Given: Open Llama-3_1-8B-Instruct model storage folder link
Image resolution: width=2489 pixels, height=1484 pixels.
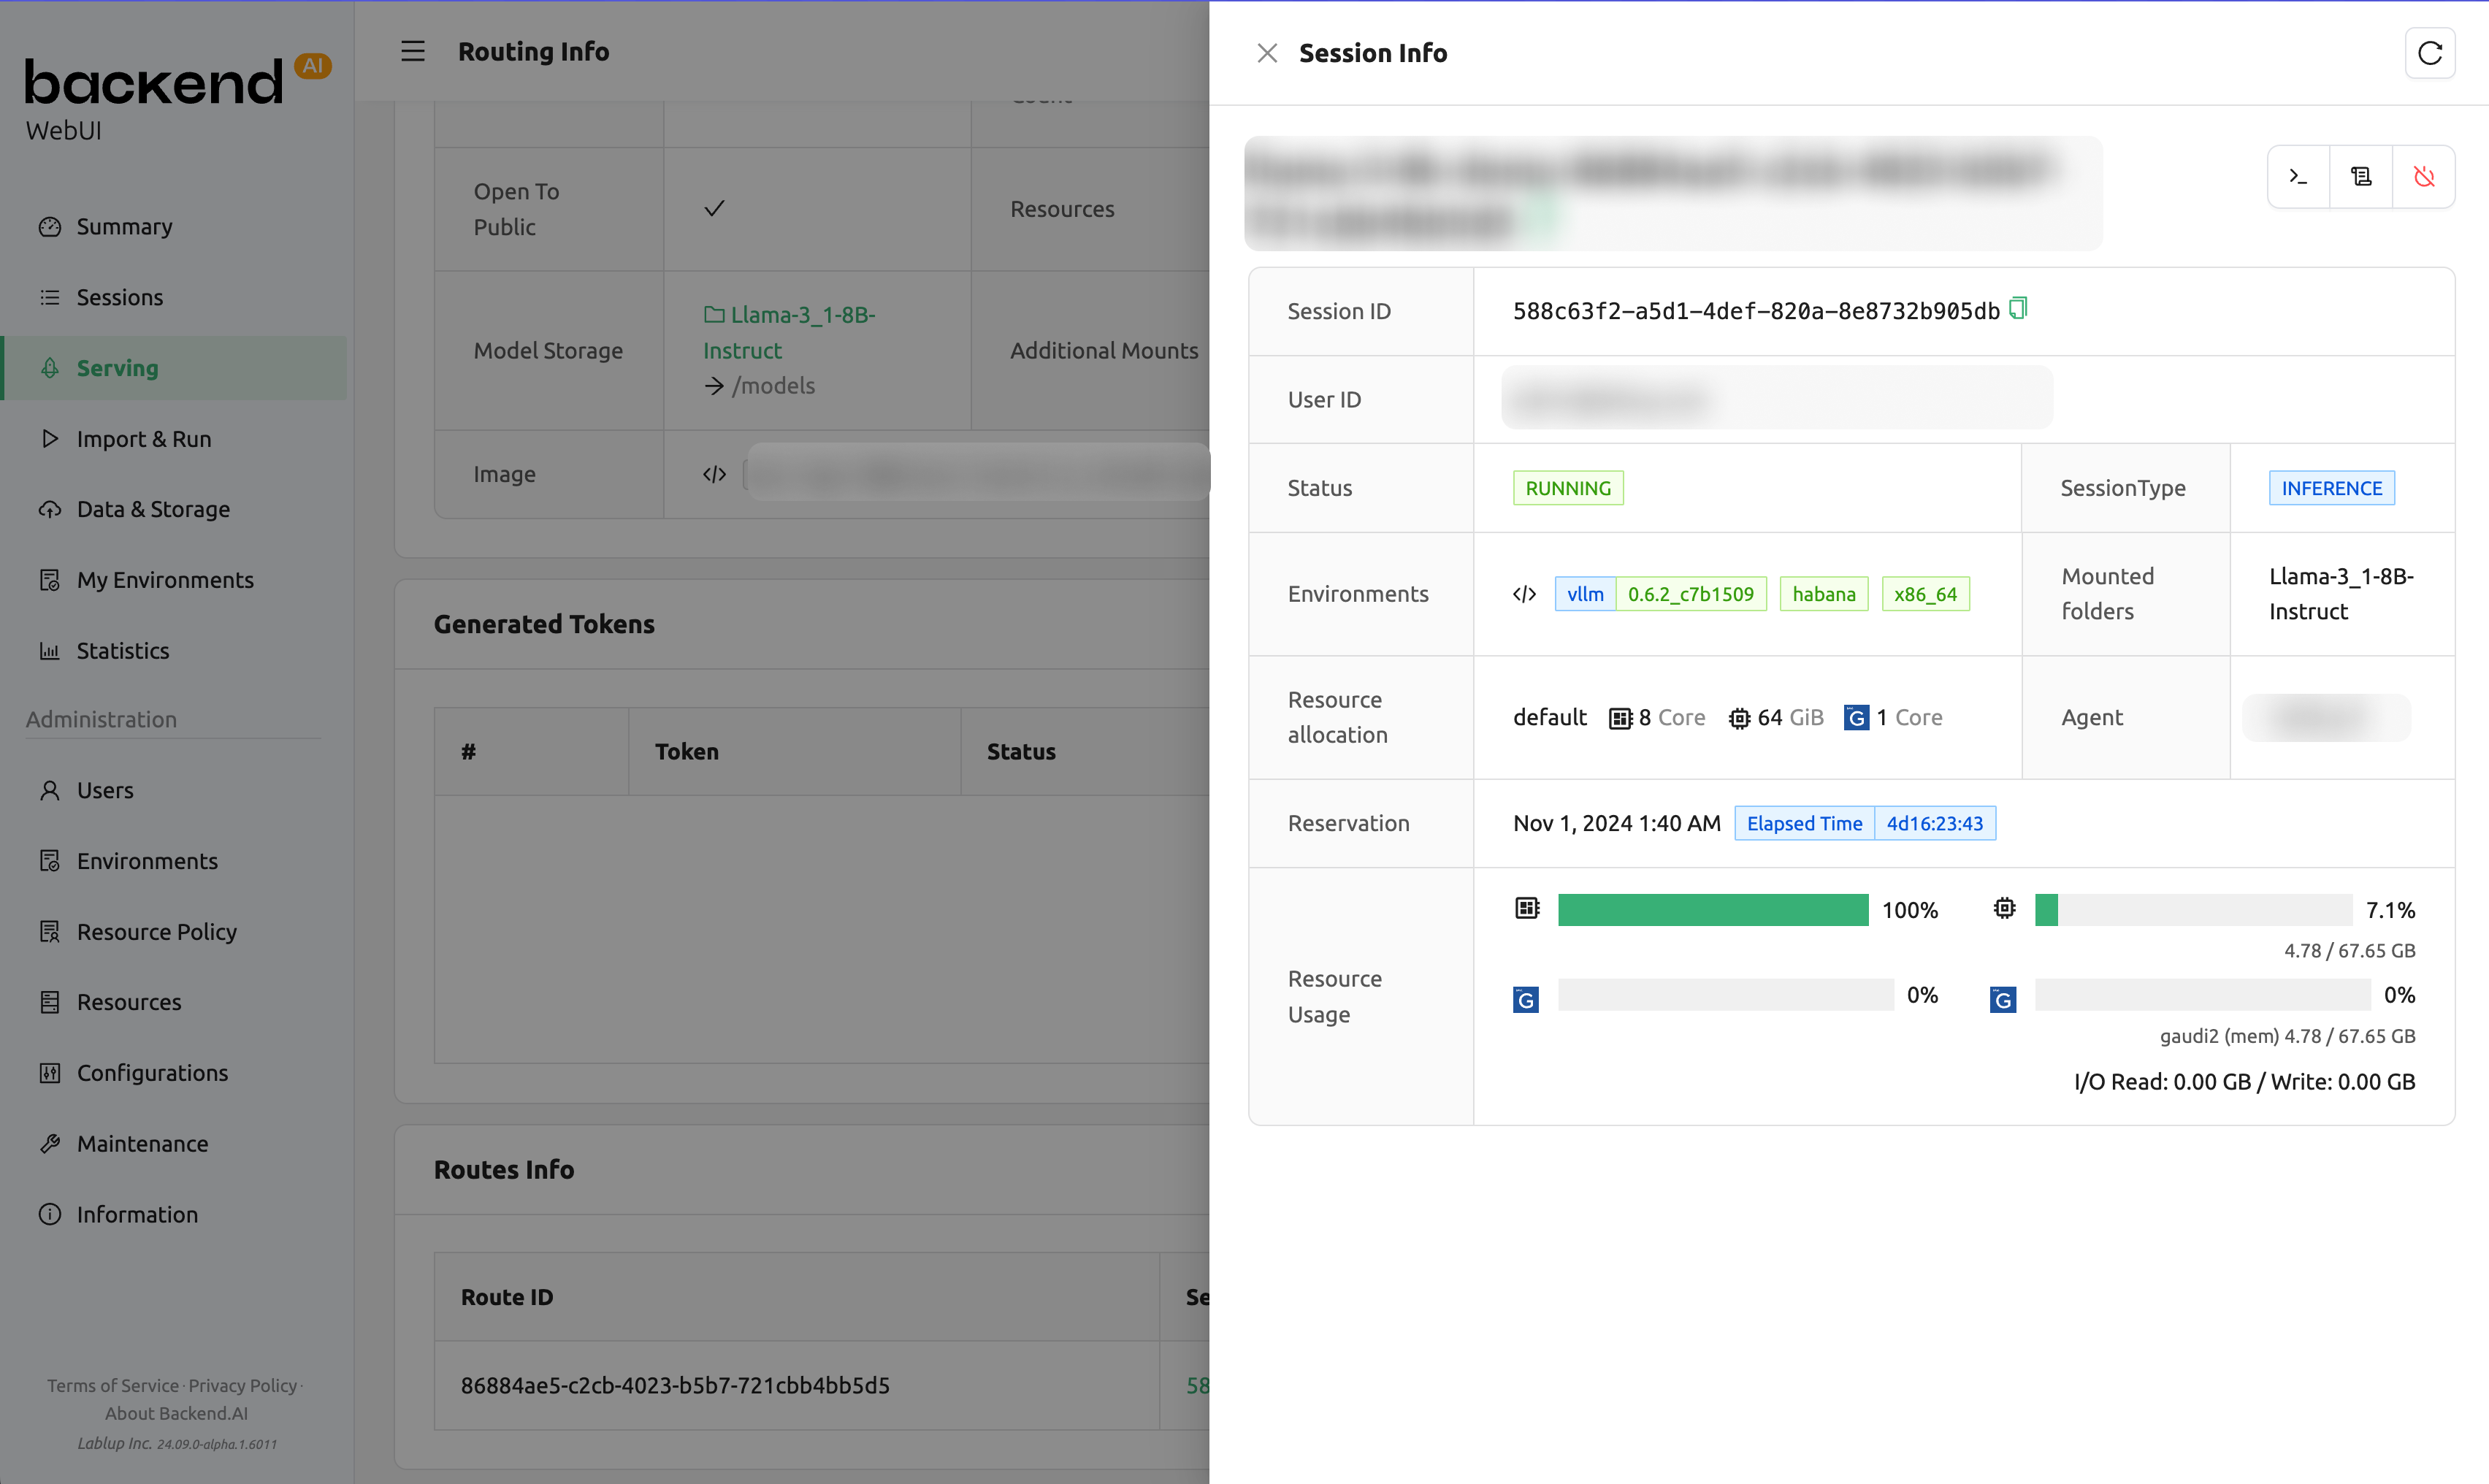Looking at the screenshot, I should tap(789, 333).
